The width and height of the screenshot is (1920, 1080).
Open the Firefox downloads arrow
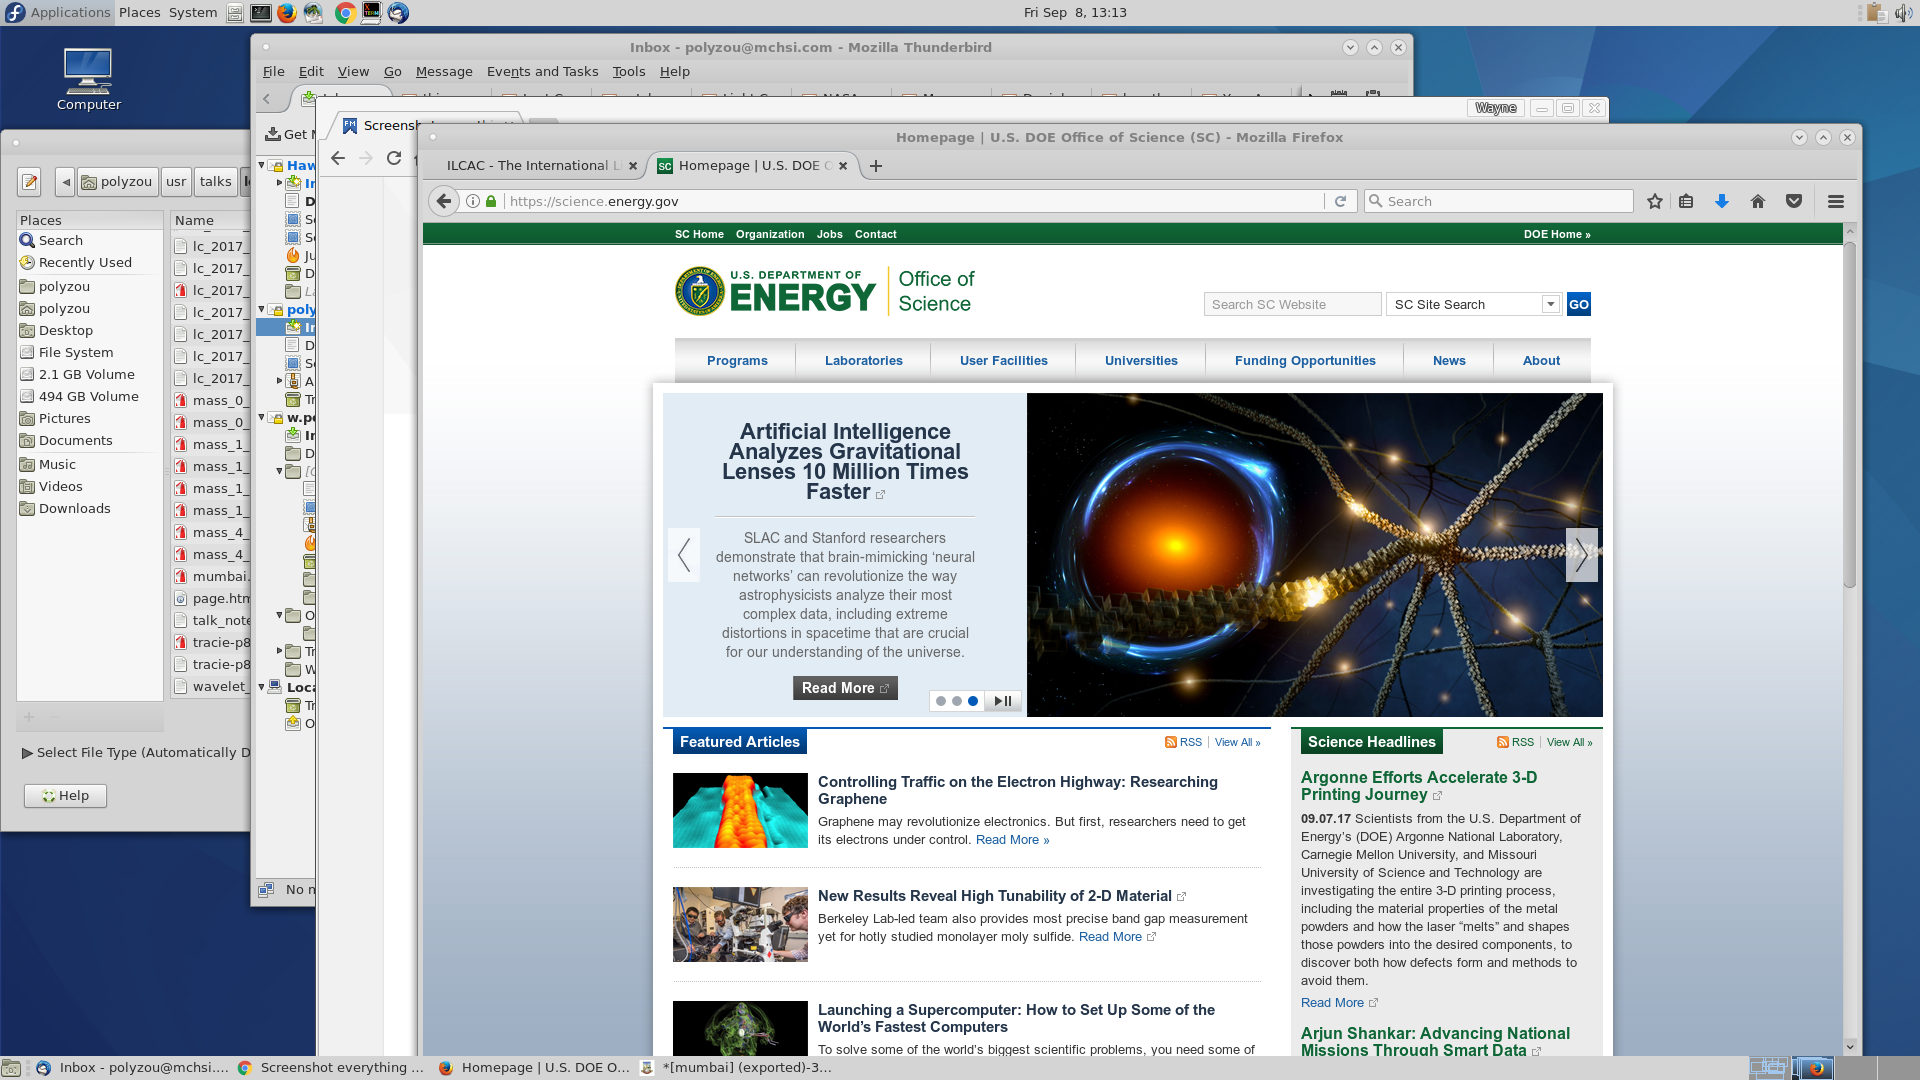pos(1722,201)
